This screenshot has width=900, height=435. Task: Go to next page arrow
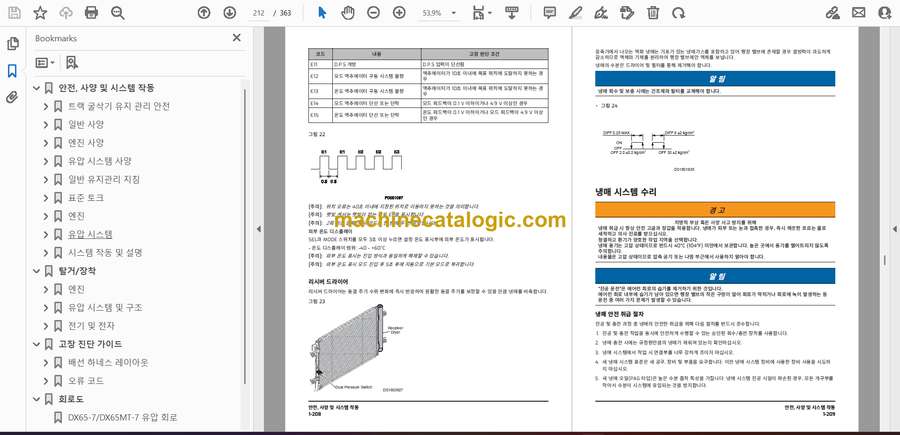pos(230,13)
